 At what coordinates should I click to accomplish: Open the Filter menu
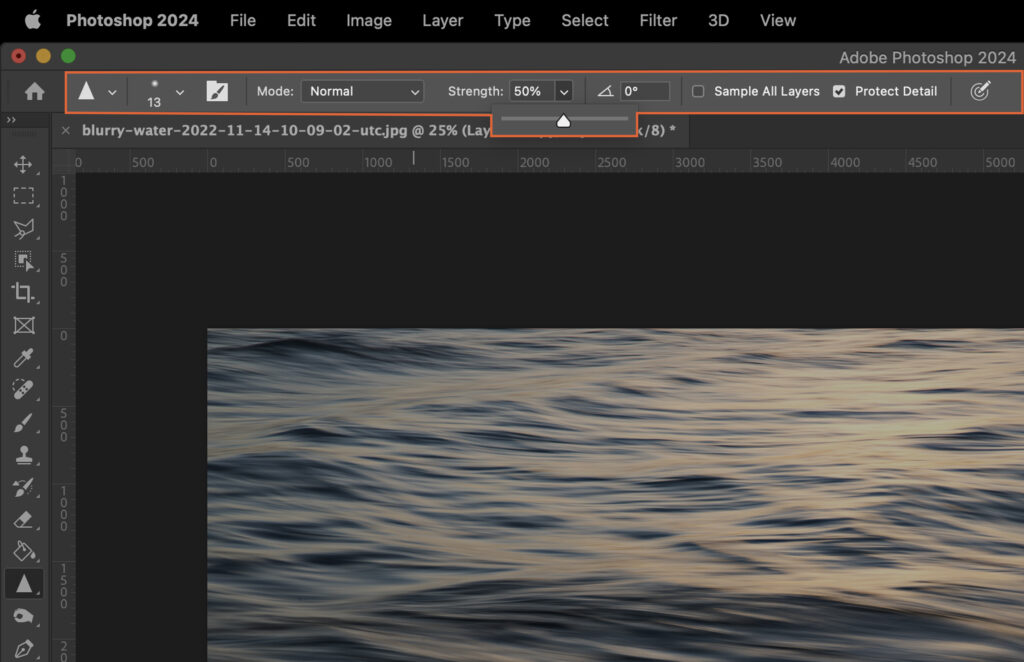click(658, 20)
